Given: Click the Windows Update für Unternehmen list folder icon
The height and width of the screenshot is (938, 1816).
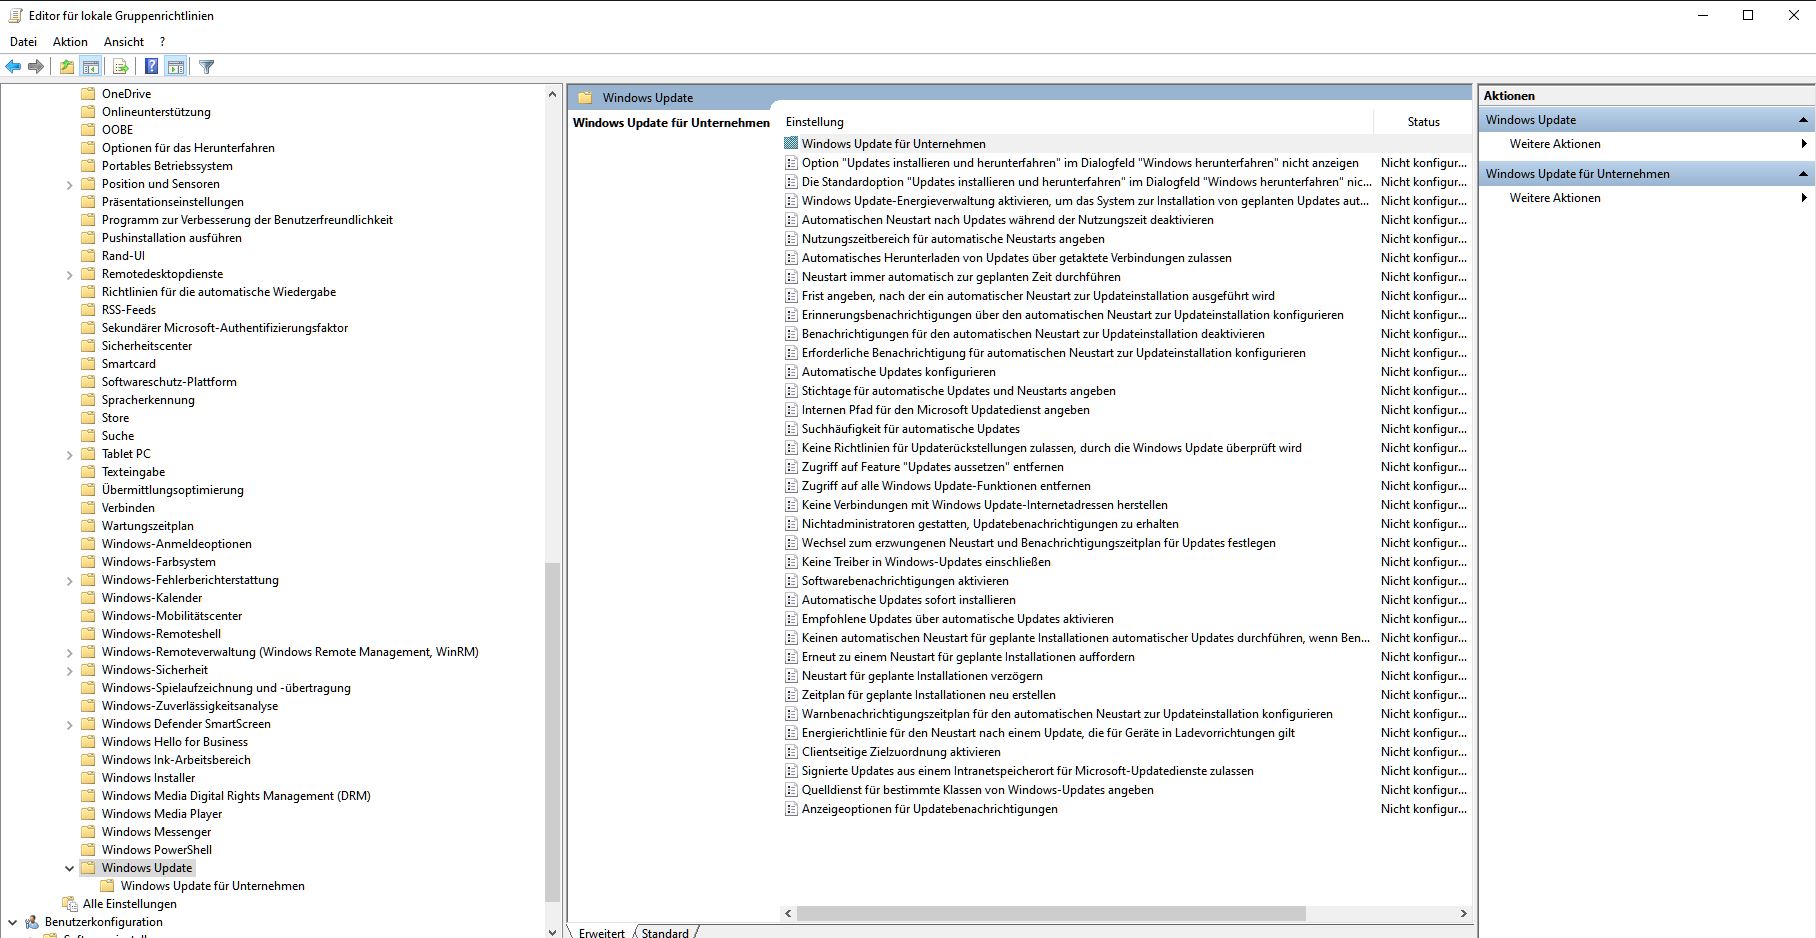Looking at the screenshot, I should pyautogui.click(x=791, y=144).
